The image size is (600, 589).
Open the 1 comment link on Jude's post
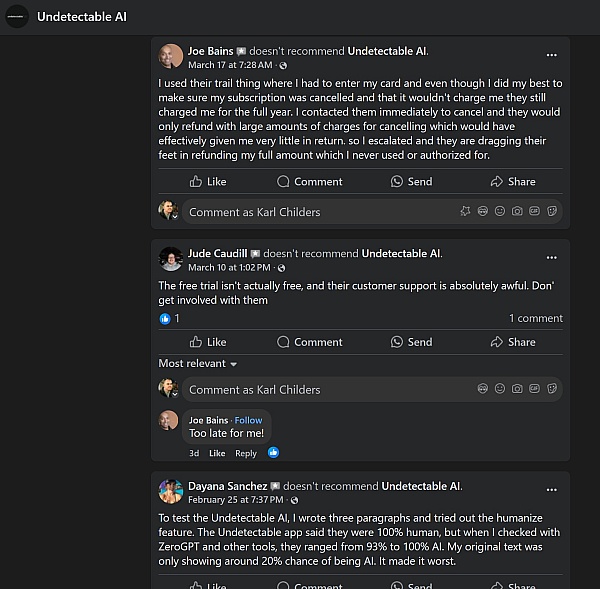pyautogui.click(x=536, y=318)
